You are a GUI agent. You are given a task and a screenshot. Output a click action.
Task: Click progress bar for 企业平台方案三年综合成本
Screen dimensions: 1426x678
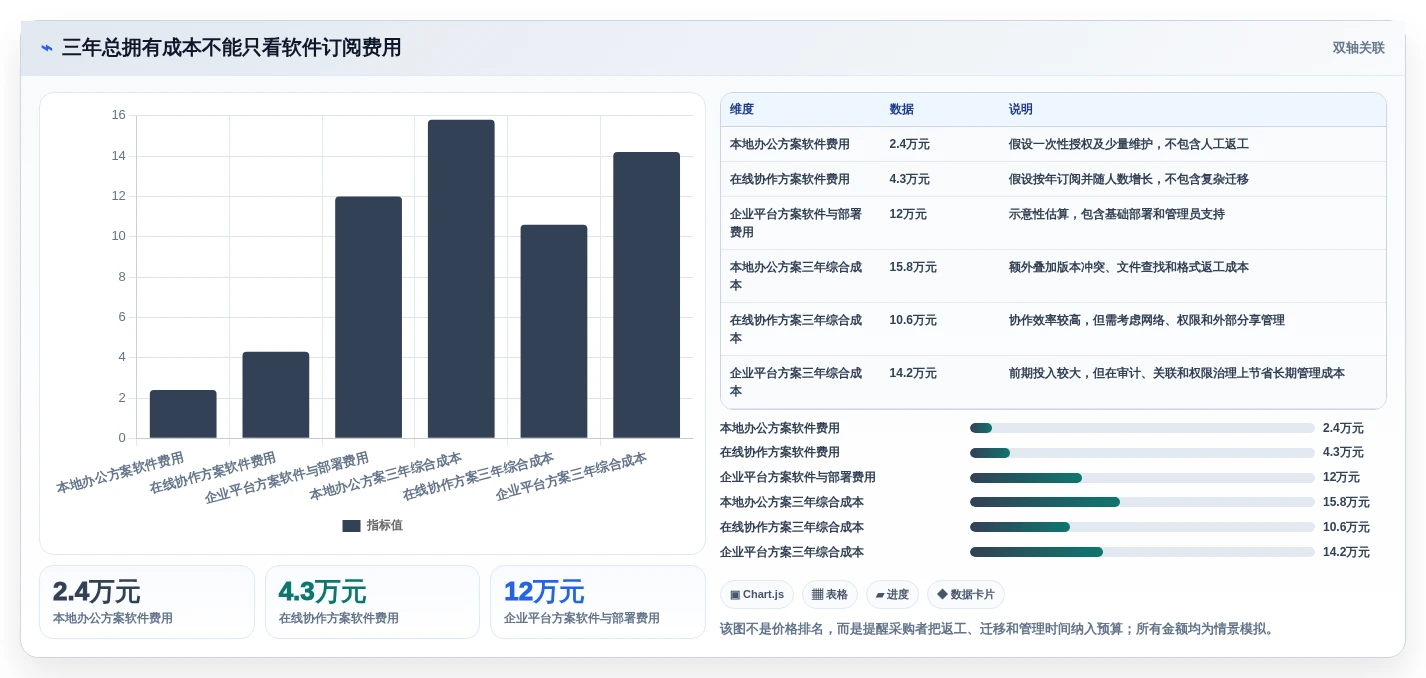(x=1142, y=552)
